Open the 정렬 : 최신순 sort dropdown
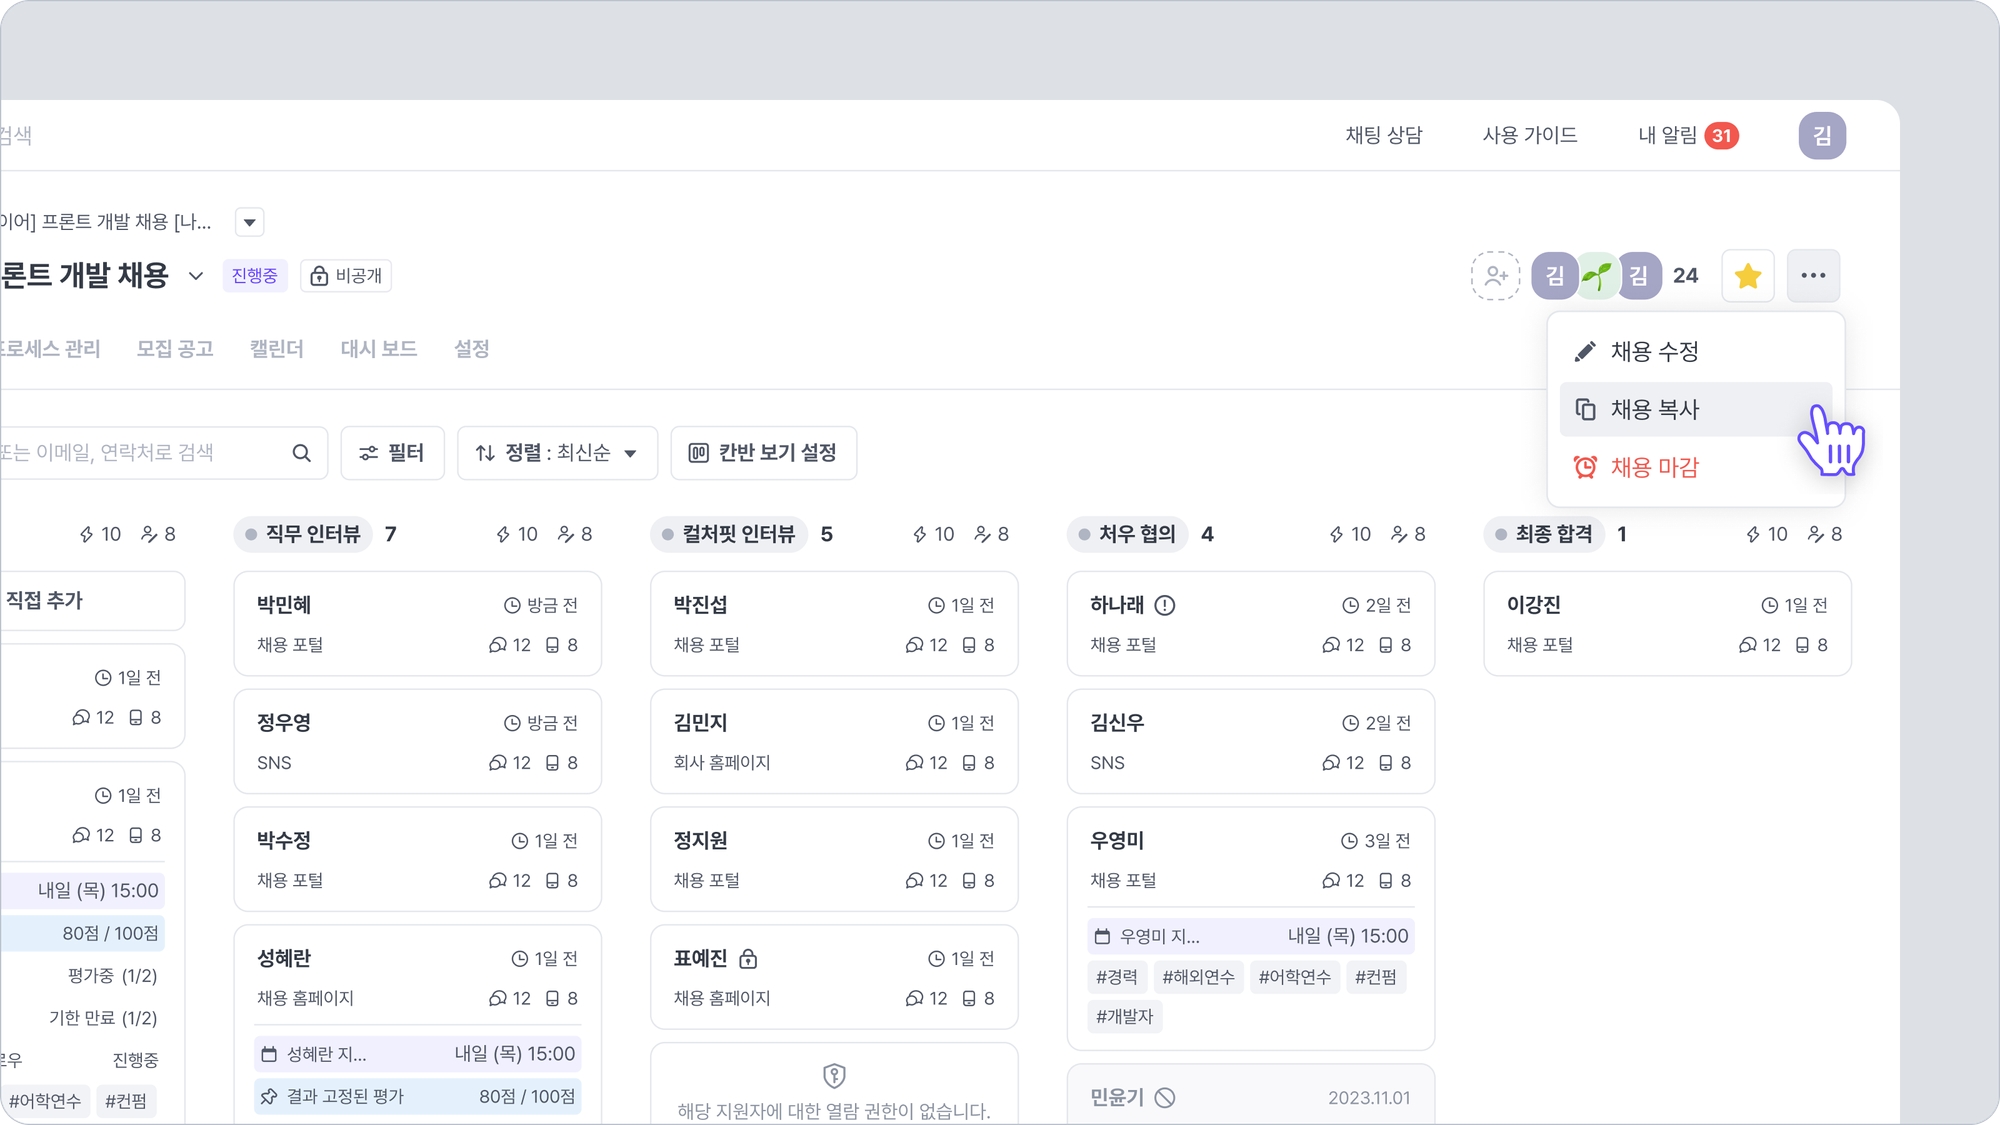This screenshot has width=2000, height=1125. (x=557, y=453)
